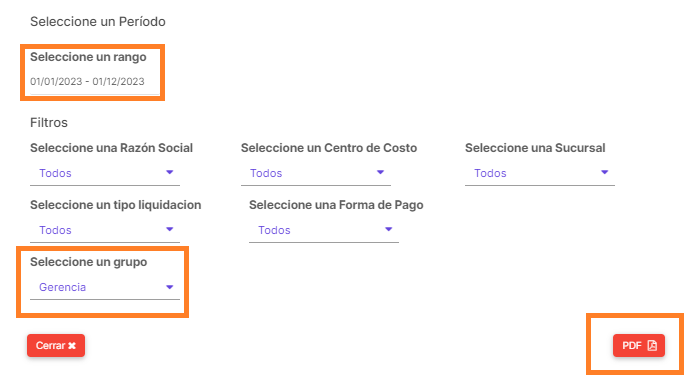The image size is (699, 386).
Task: Export the report with the PDF button
Action: tap(639, 345)
